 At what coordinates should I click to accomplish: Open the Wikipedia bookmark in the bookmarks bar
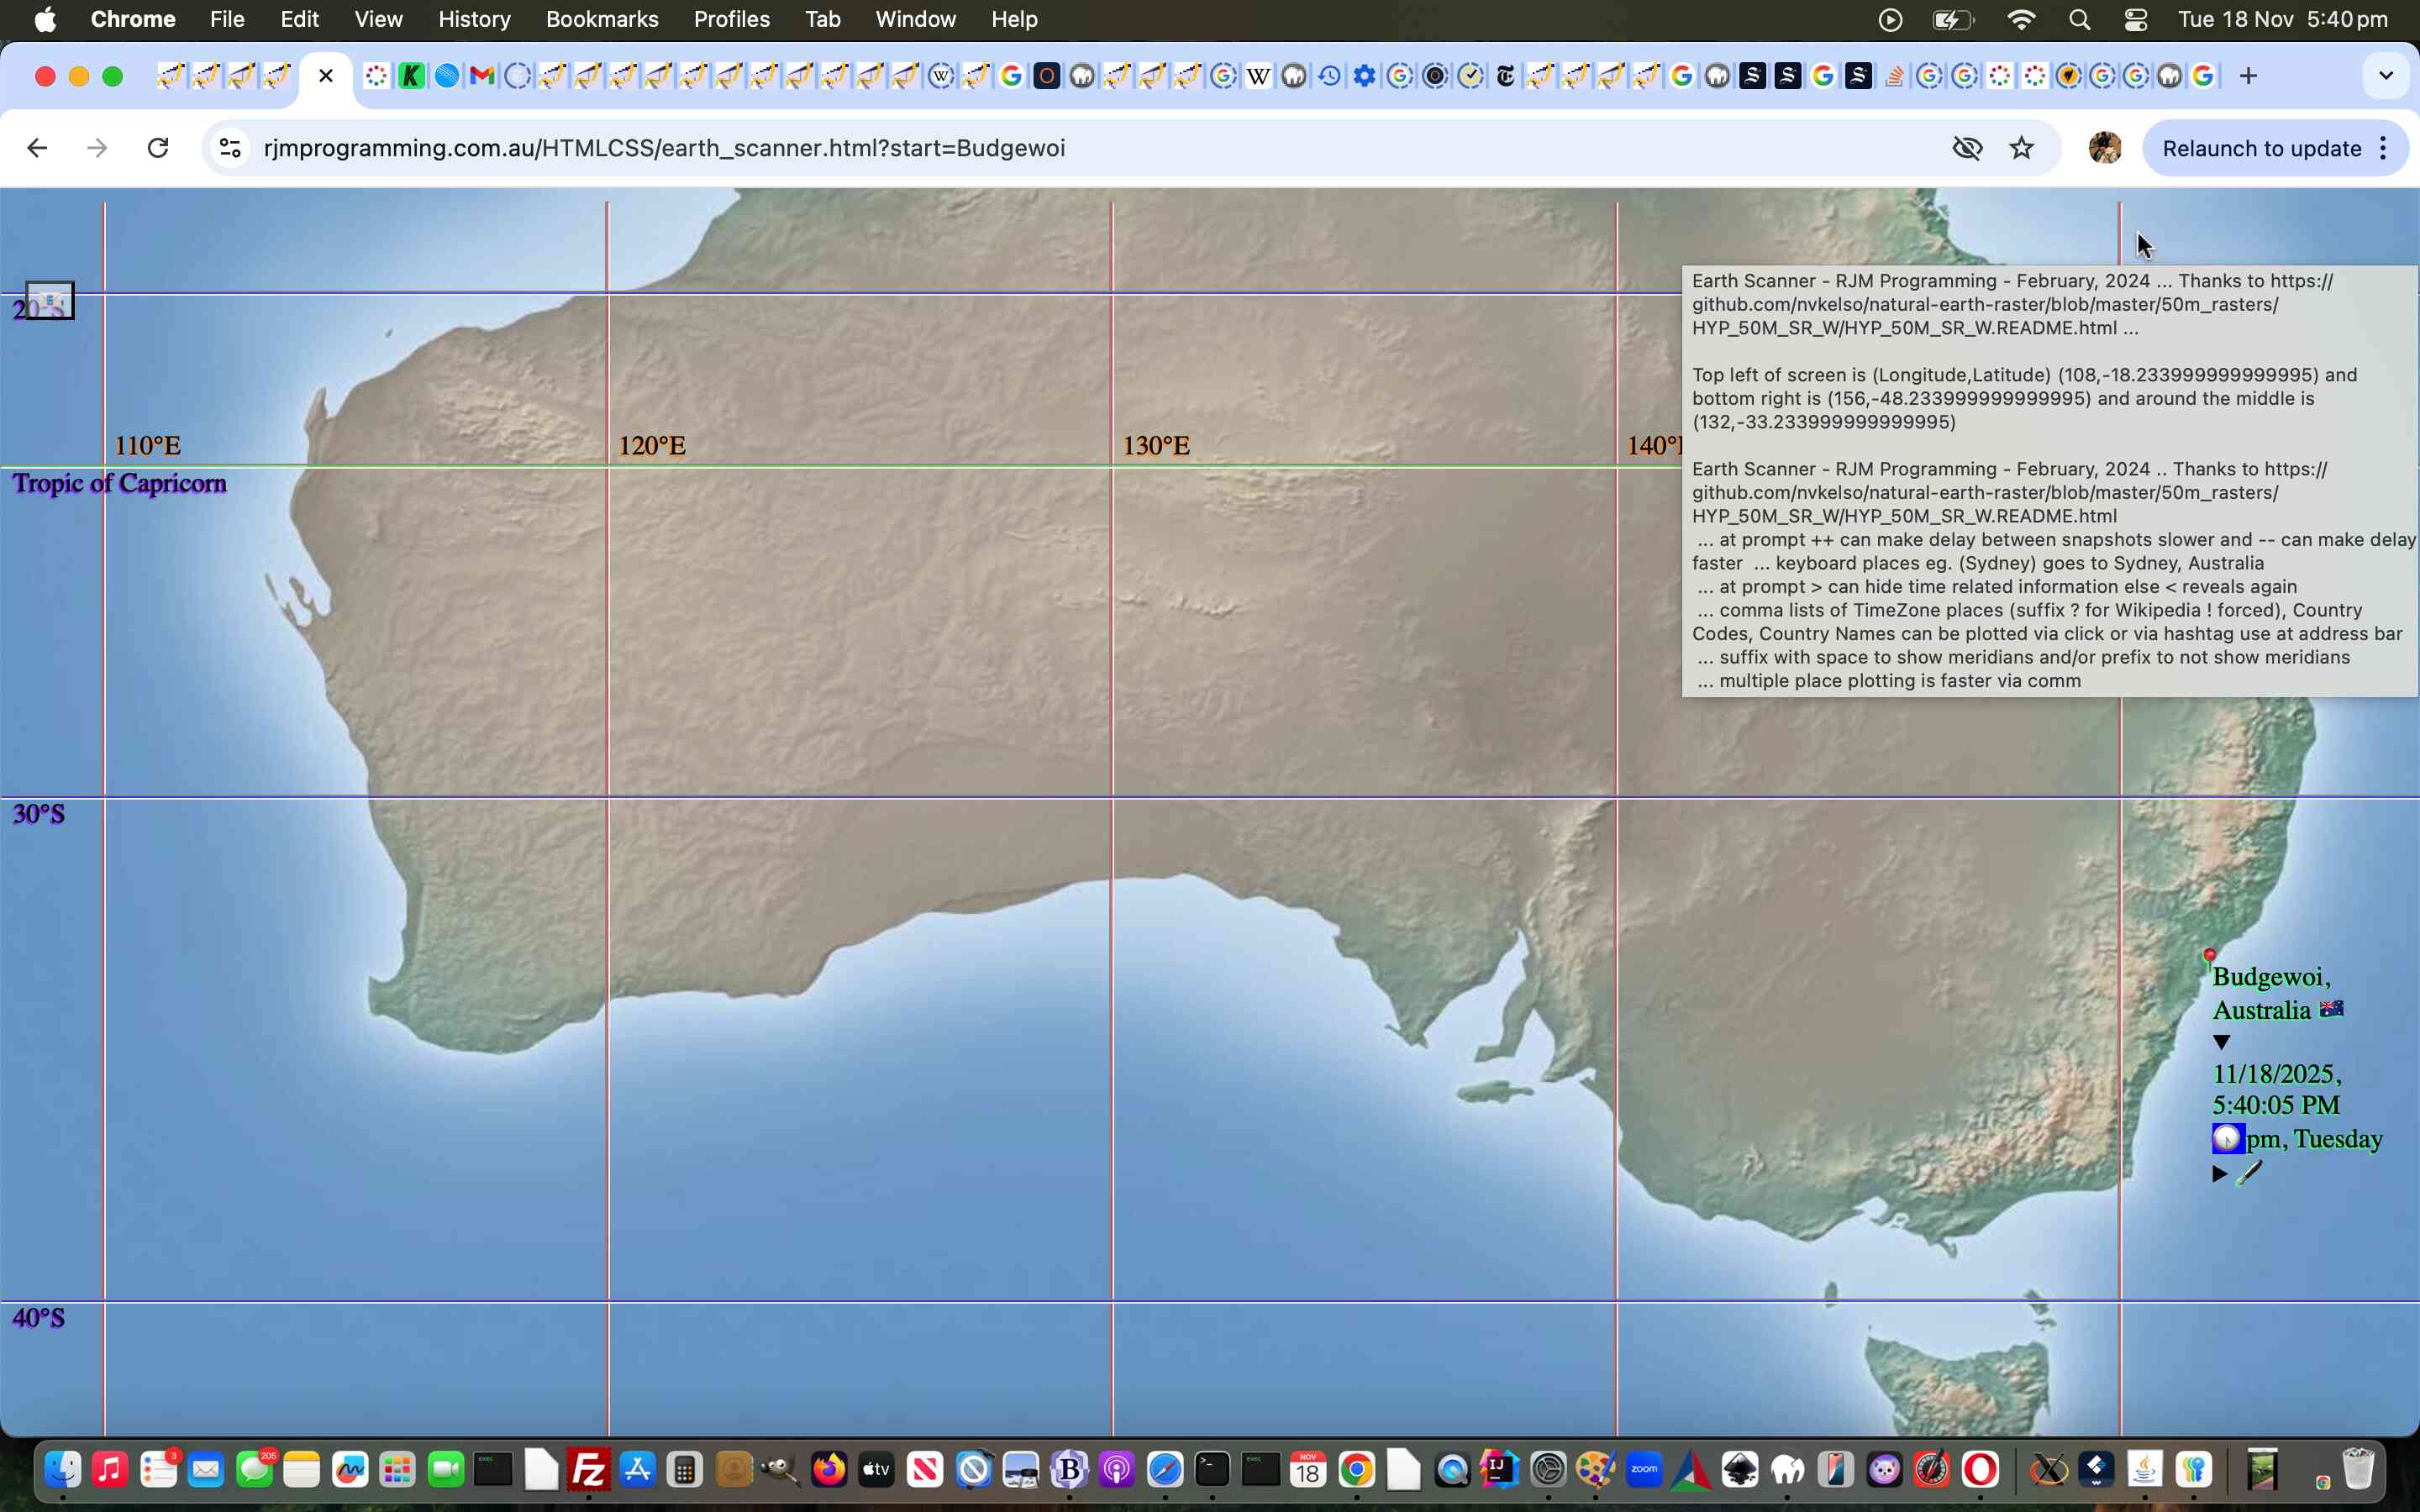point(1258,75)
